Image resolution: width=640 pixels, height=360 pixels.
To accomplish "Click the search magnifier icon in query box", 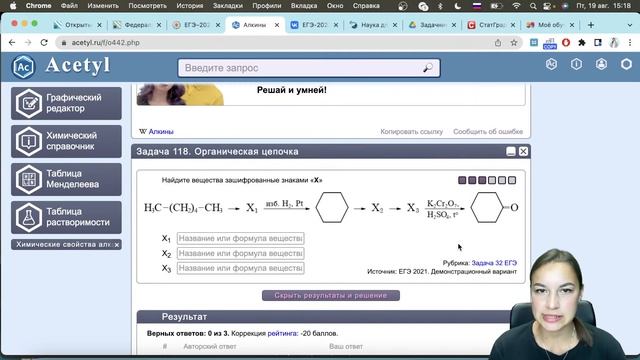I will (x=427, y=68).
